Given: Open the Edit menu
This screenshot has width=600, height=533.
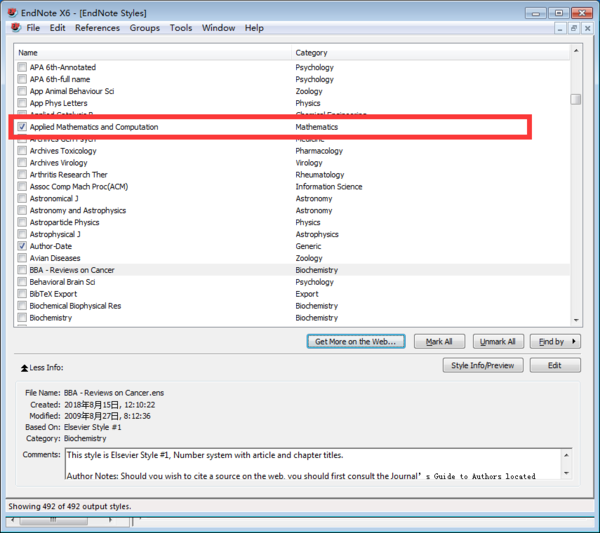Looking at the screenshot, I should click(57, 28).
